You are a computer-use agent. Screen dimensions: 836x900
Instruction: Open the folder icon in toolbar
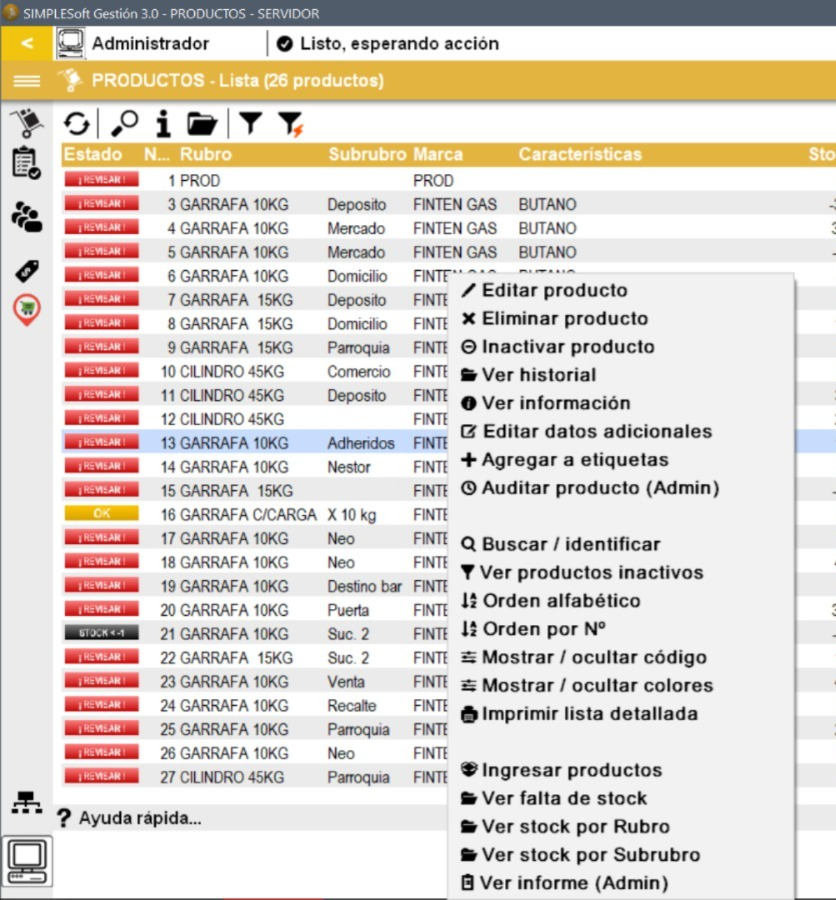pos(202,124)
